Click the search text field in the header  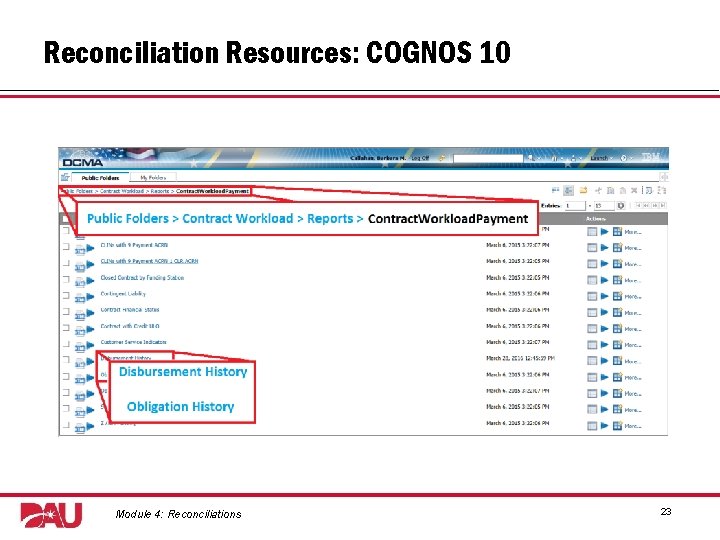(488, 158)
